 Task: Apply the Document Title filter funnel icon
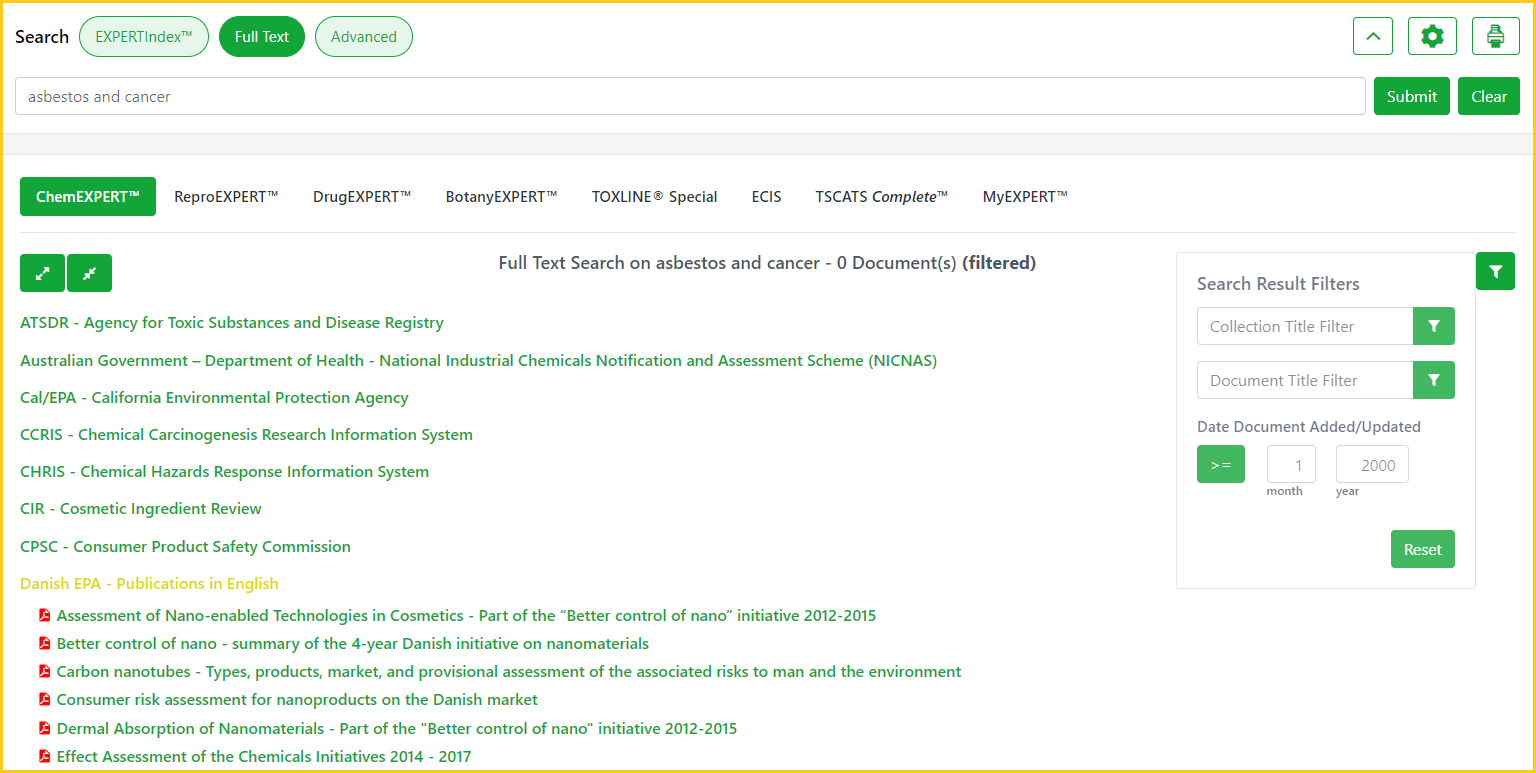coord(1433,380)
